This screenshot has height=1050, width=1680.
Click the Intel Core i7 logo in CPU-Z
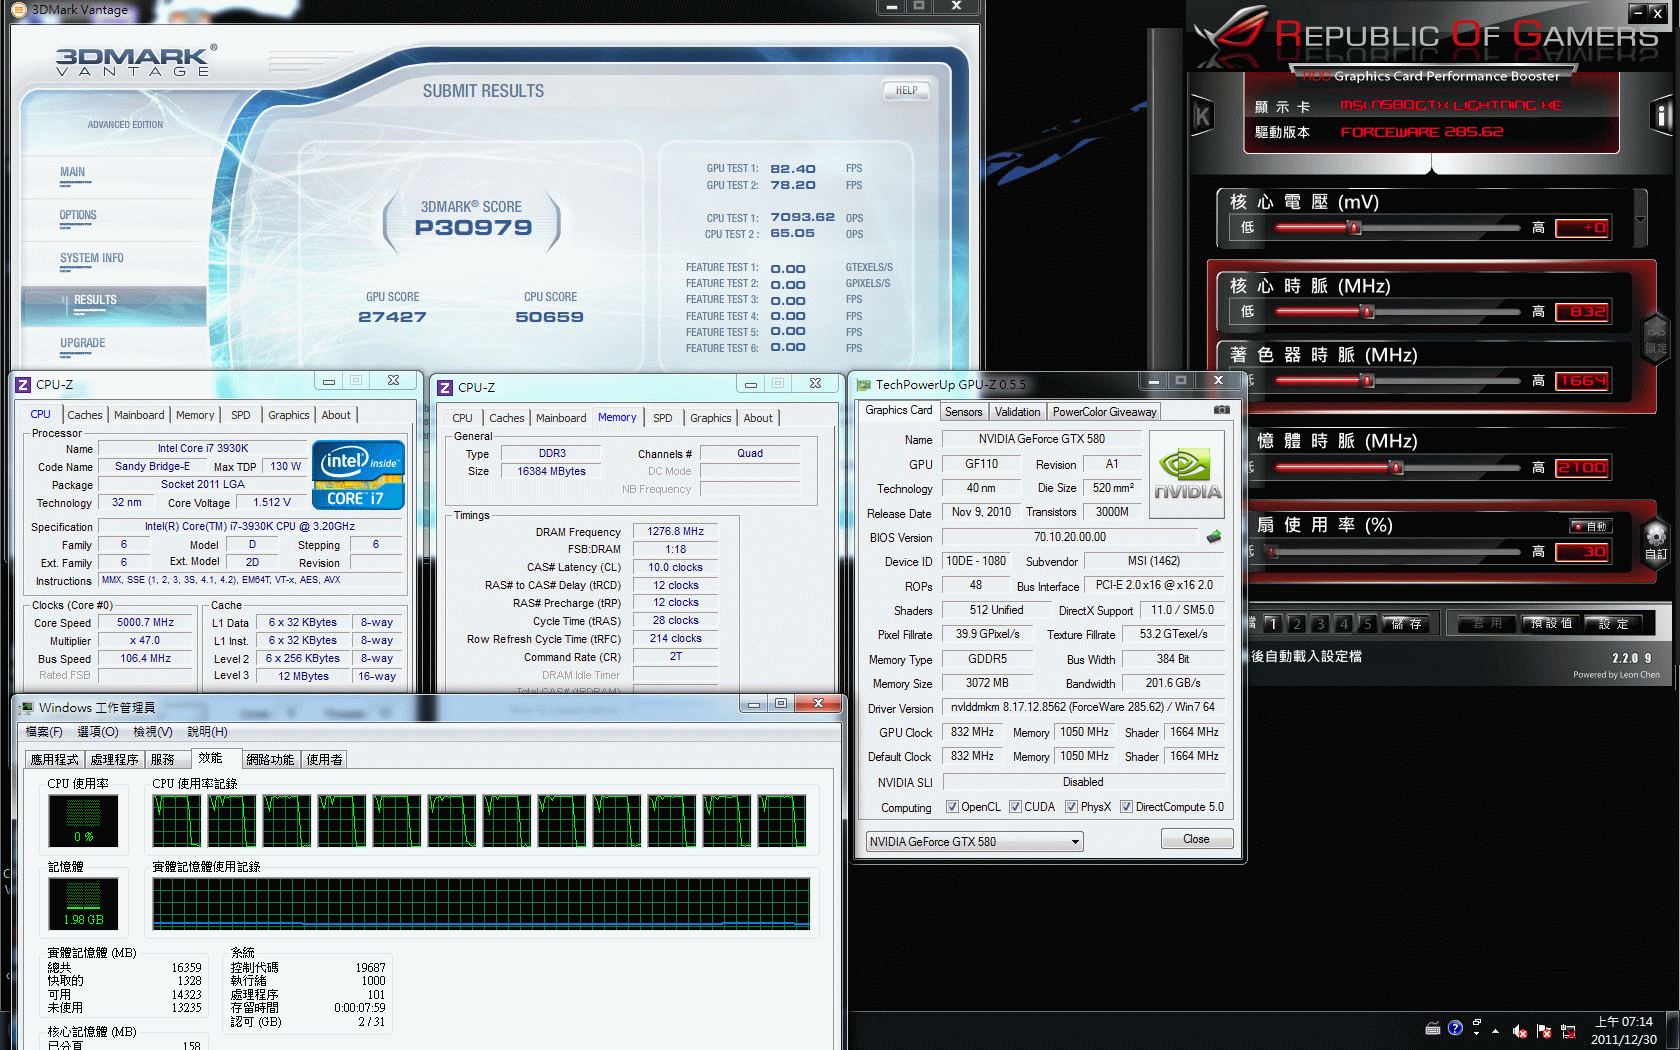pyautogui.click(x=358, y=475)
